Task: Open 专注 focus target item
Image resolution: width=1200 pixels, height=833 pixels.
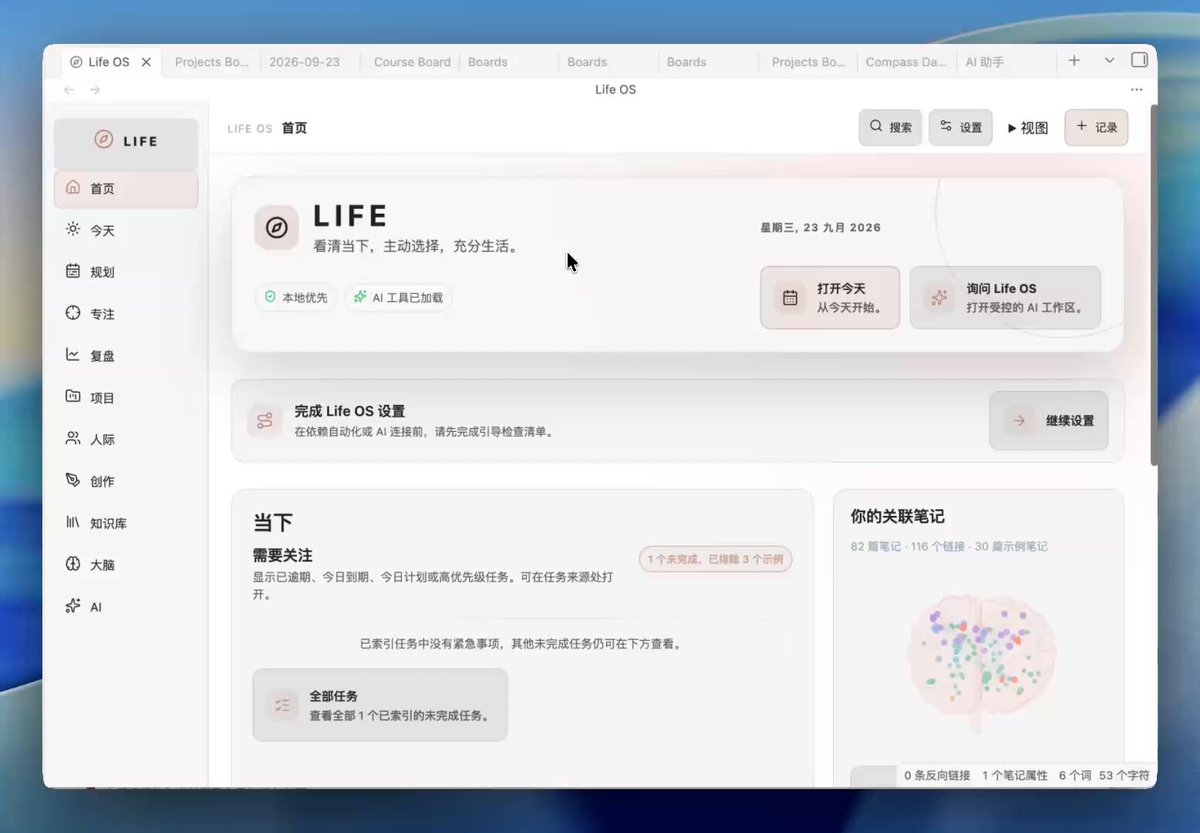Action: 126,314
